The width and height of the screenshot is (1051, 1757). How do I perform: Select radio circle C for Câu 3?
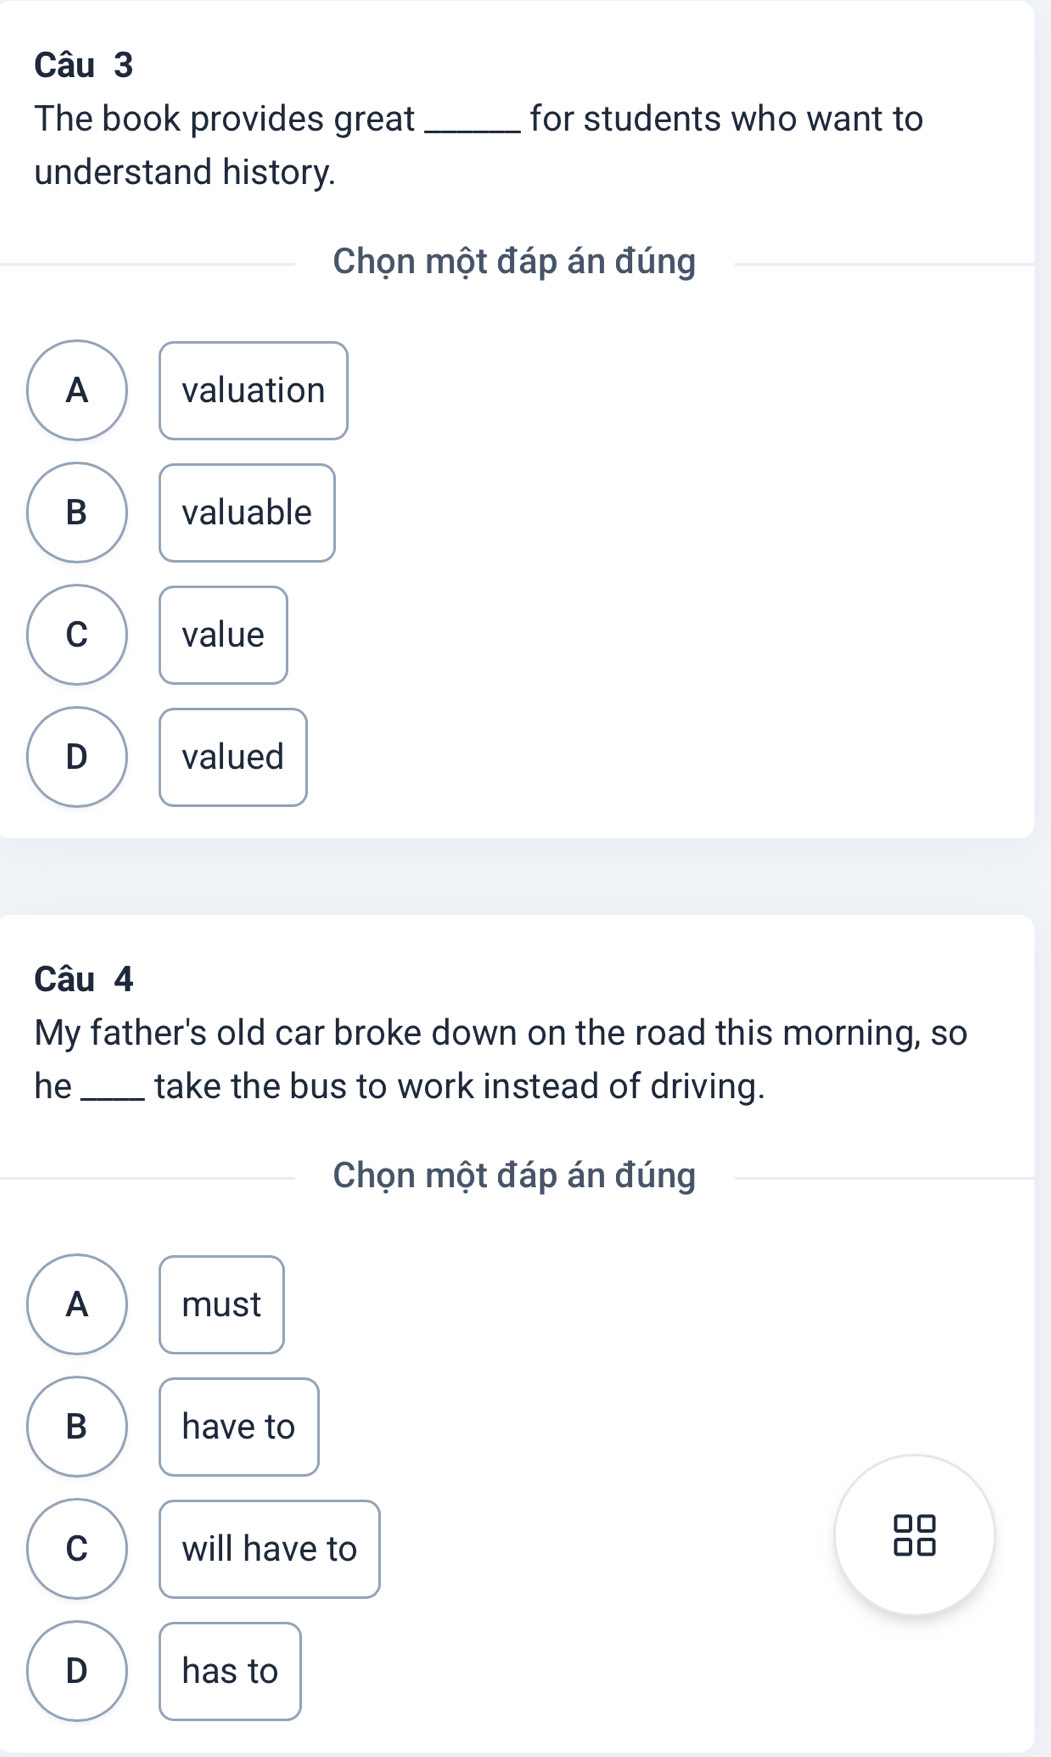[76, 636]
